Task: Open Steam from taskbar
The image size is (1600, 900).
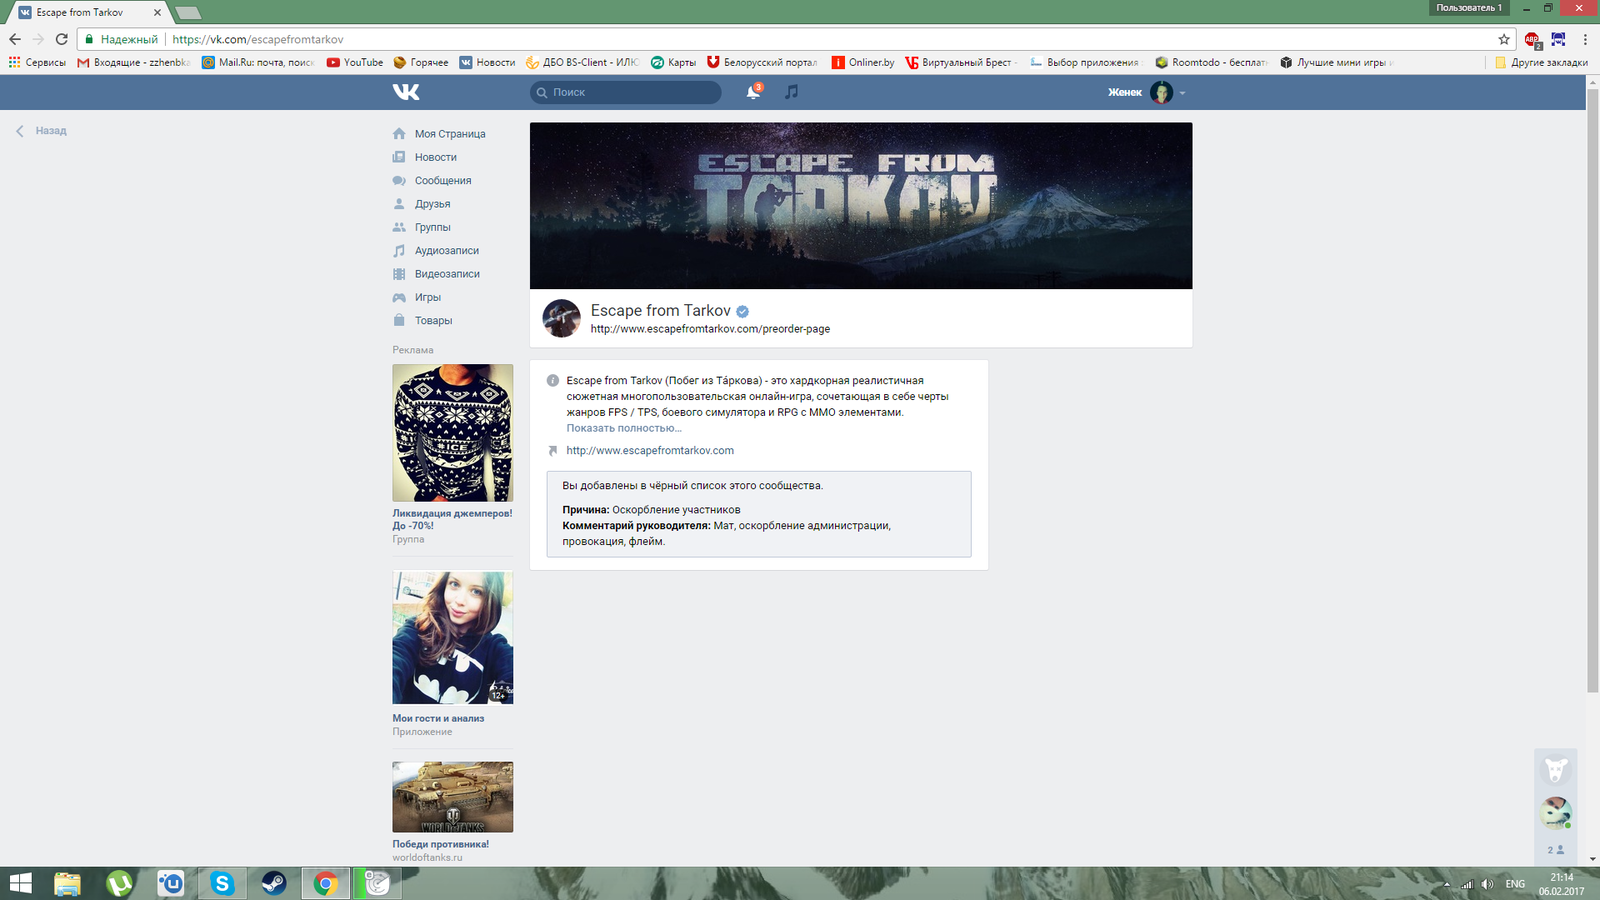Action: pos(273,883)
